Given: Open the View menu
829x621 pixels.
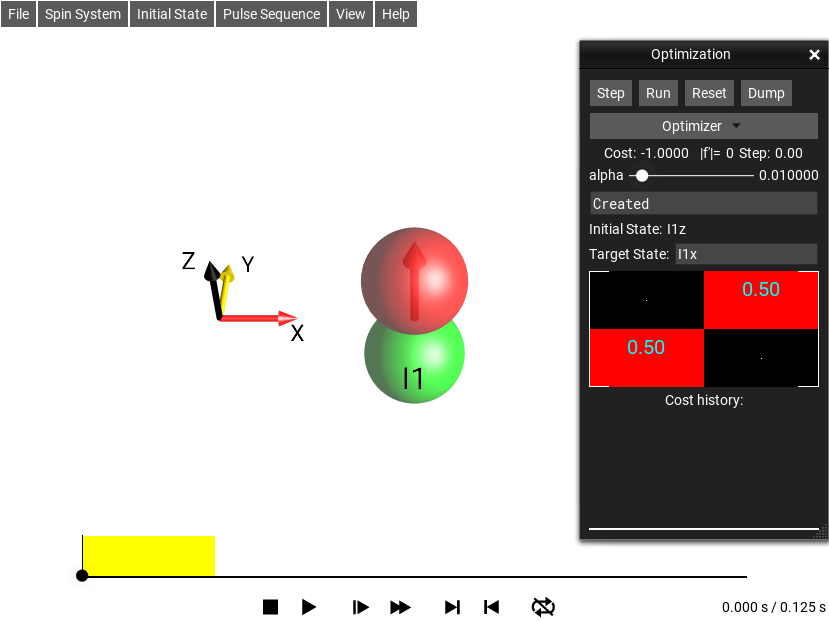Looking at the screenshot, I should click(x=351, y=14).
